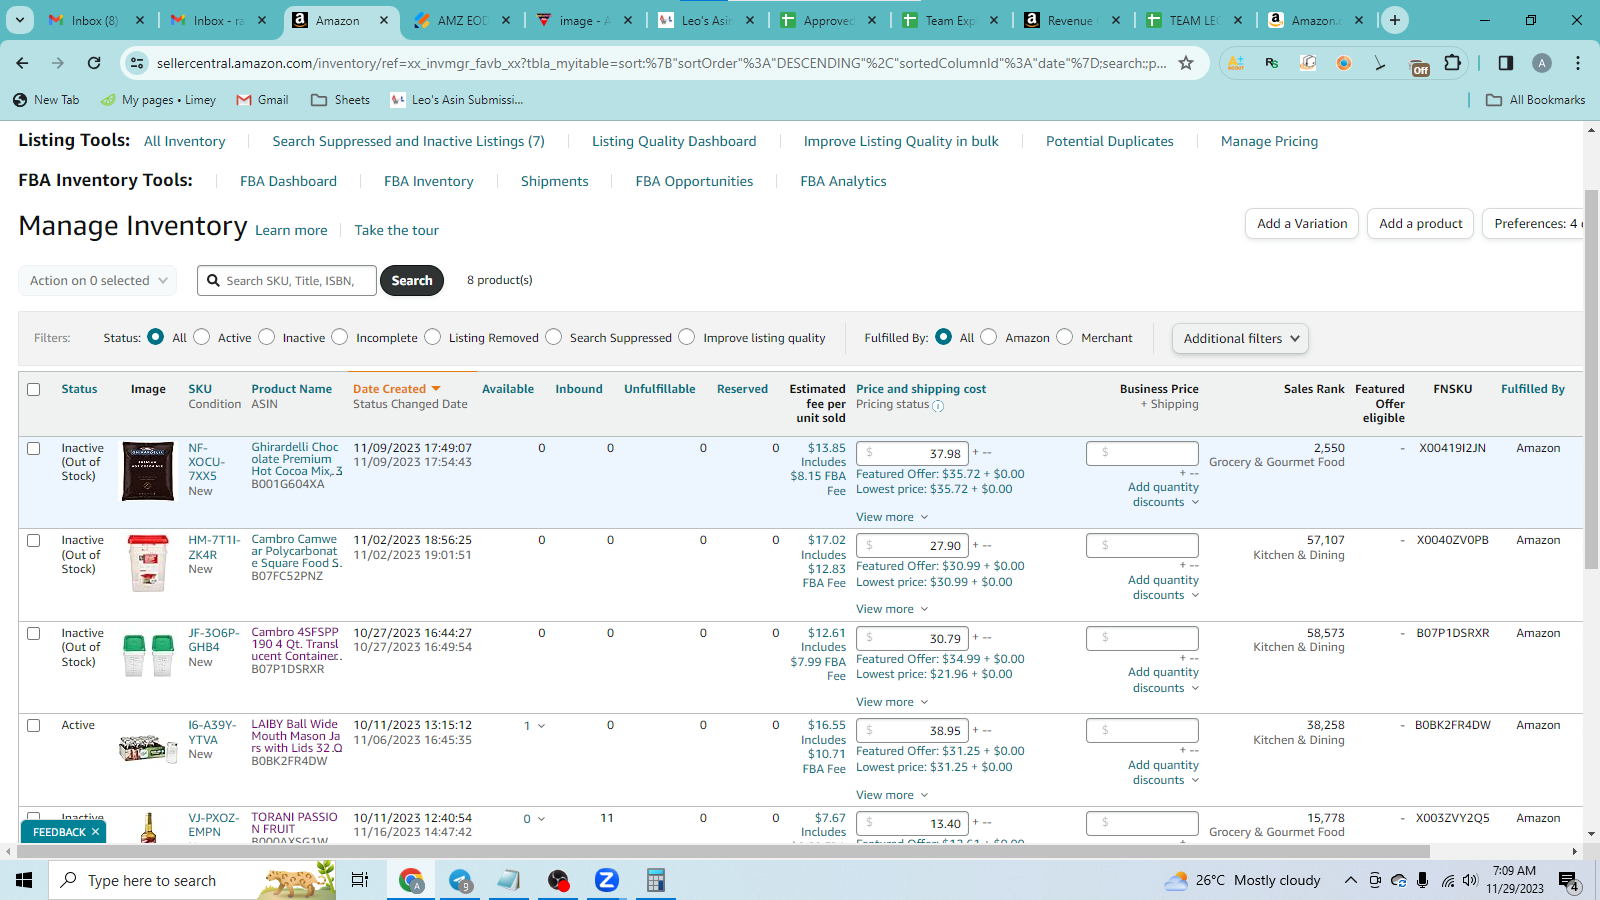
Task: Open the NF-XOCU-7XX5 SKU link
Action: click(x=207, y=462)
